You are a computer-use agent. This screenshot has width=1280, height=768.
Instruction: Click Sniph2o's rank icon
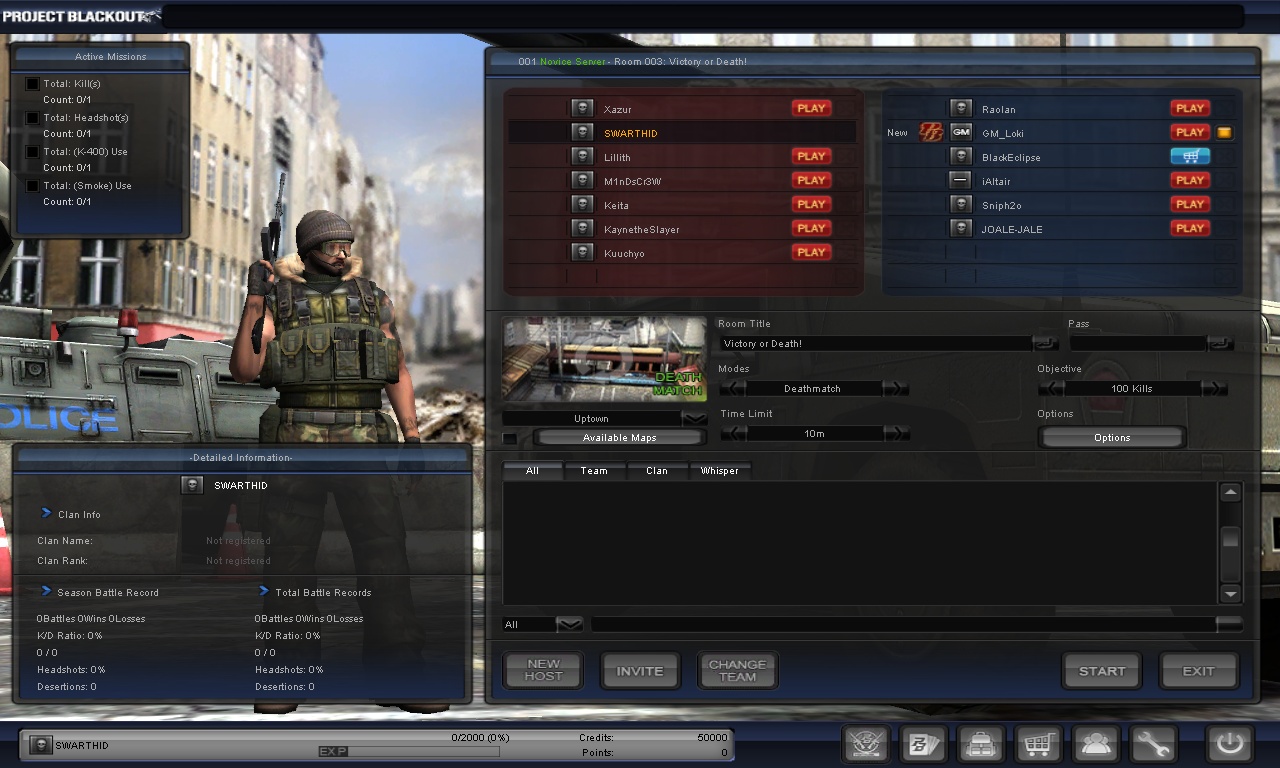961,204
